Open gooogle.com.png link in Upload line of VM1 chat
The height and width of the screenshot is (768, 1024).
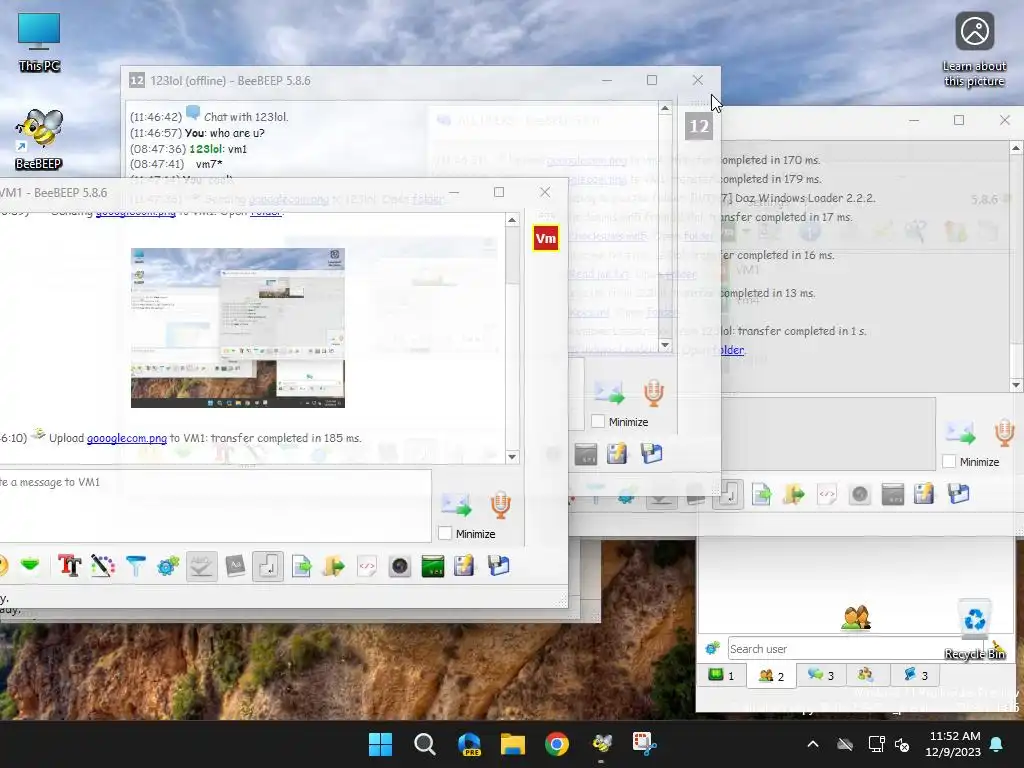point(127,438)
